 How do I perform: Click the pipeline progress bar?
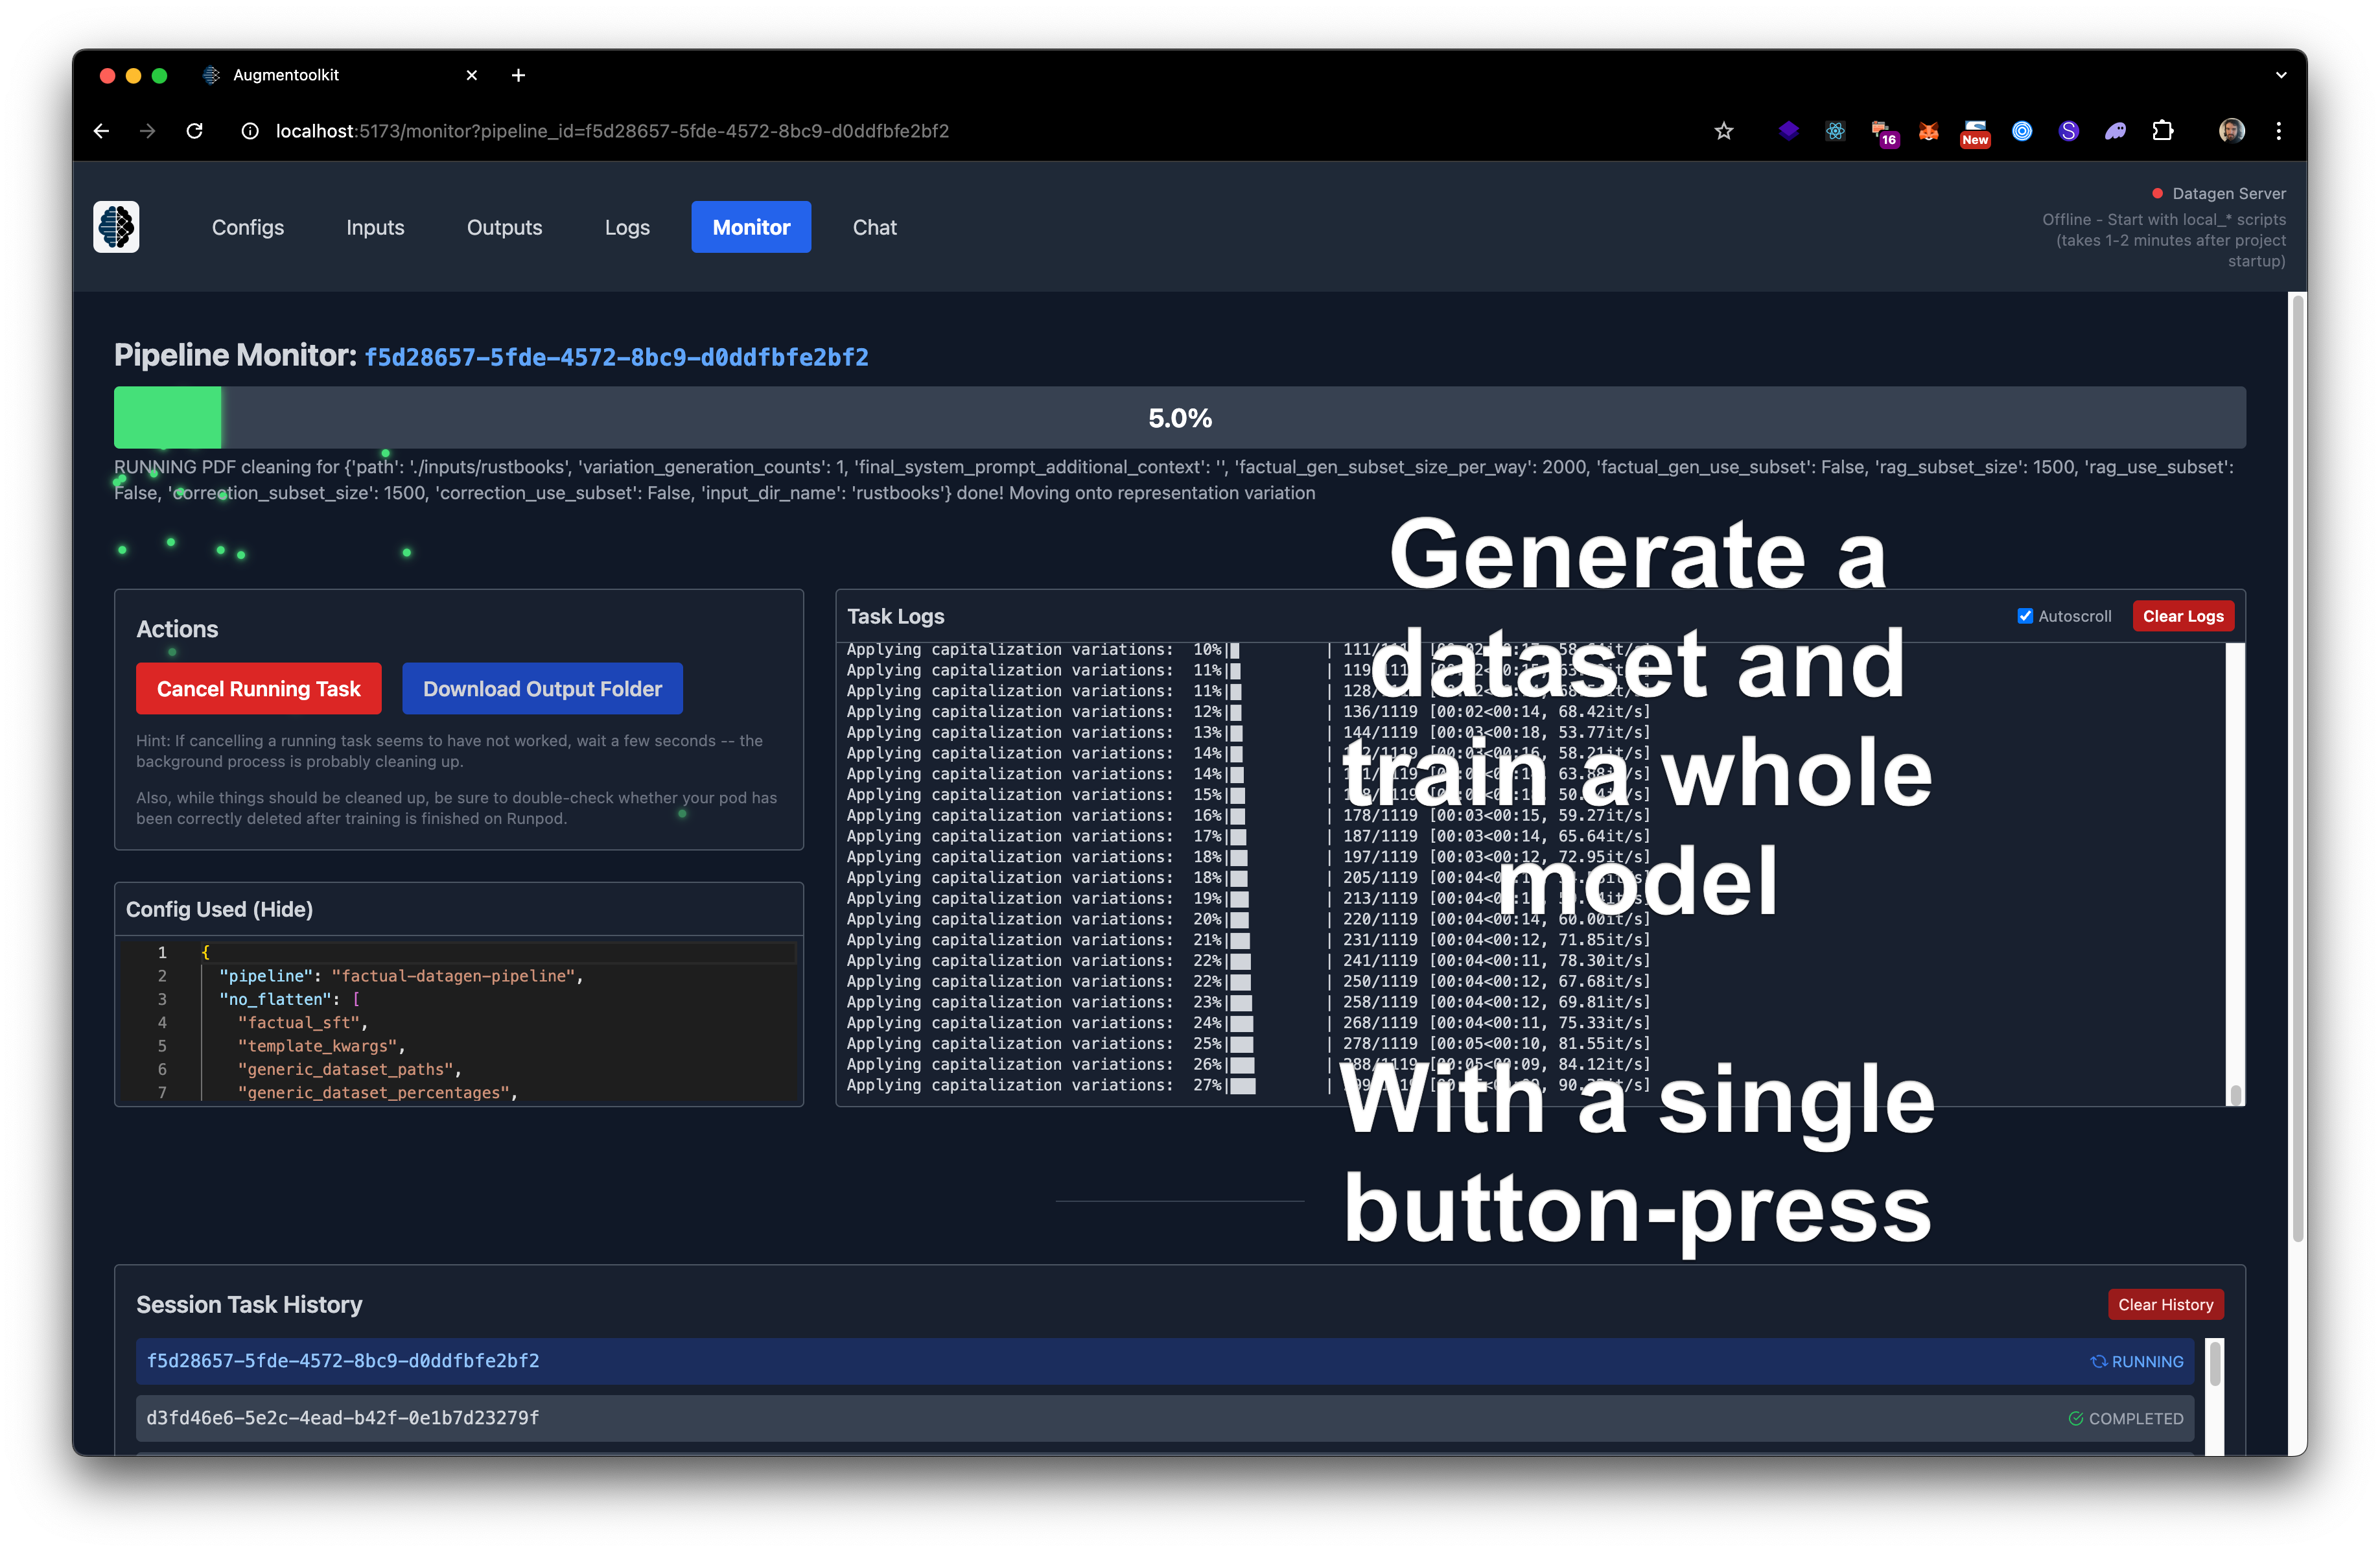[x=1180, y=417]
